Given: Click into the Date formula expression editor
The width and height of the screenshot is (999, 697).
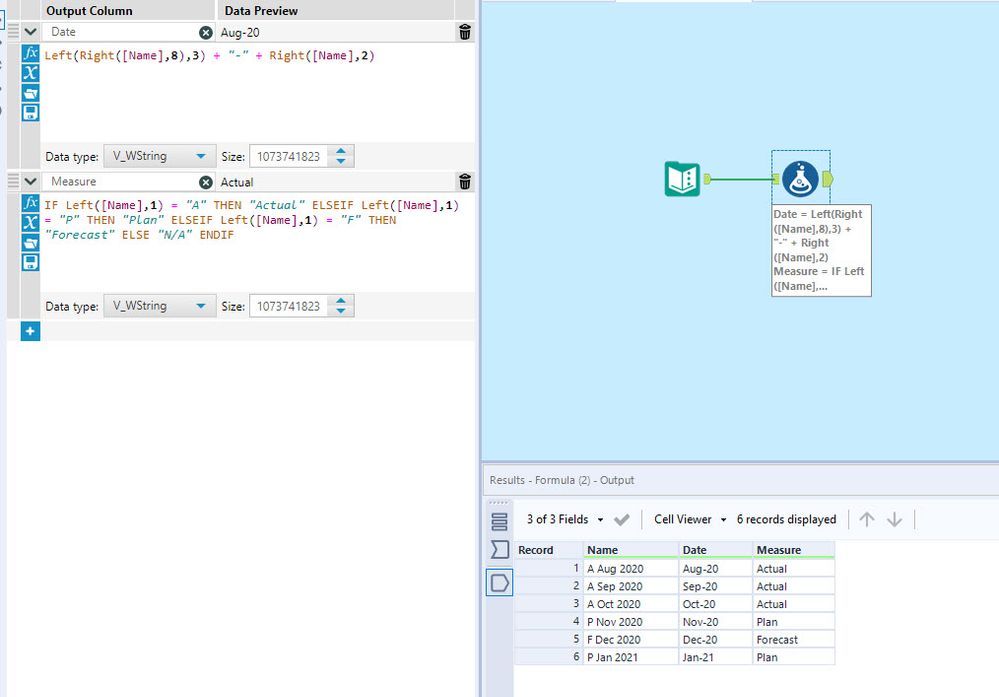Looking at the screenshot, I should [257, 92].
